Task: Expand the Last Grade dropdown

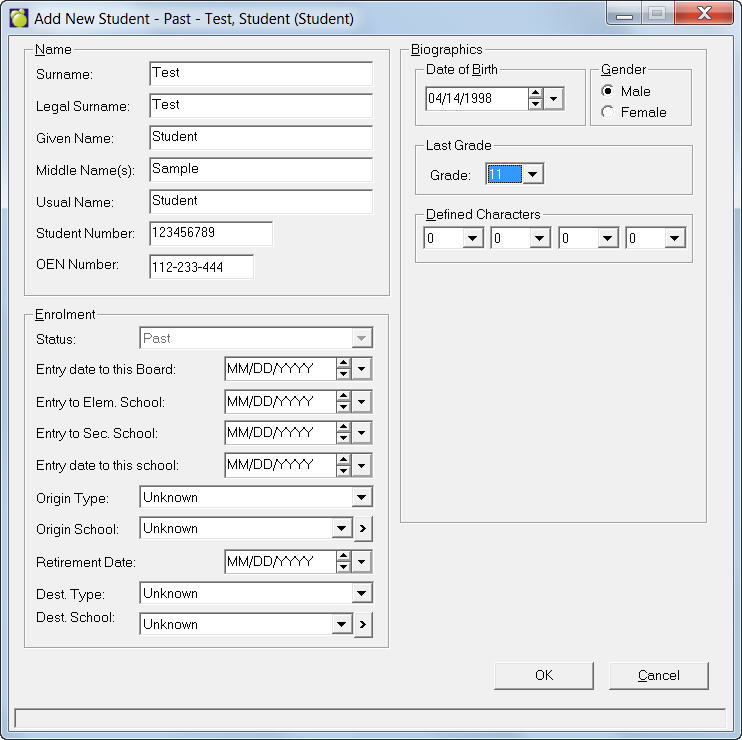Action: [533, 175]
